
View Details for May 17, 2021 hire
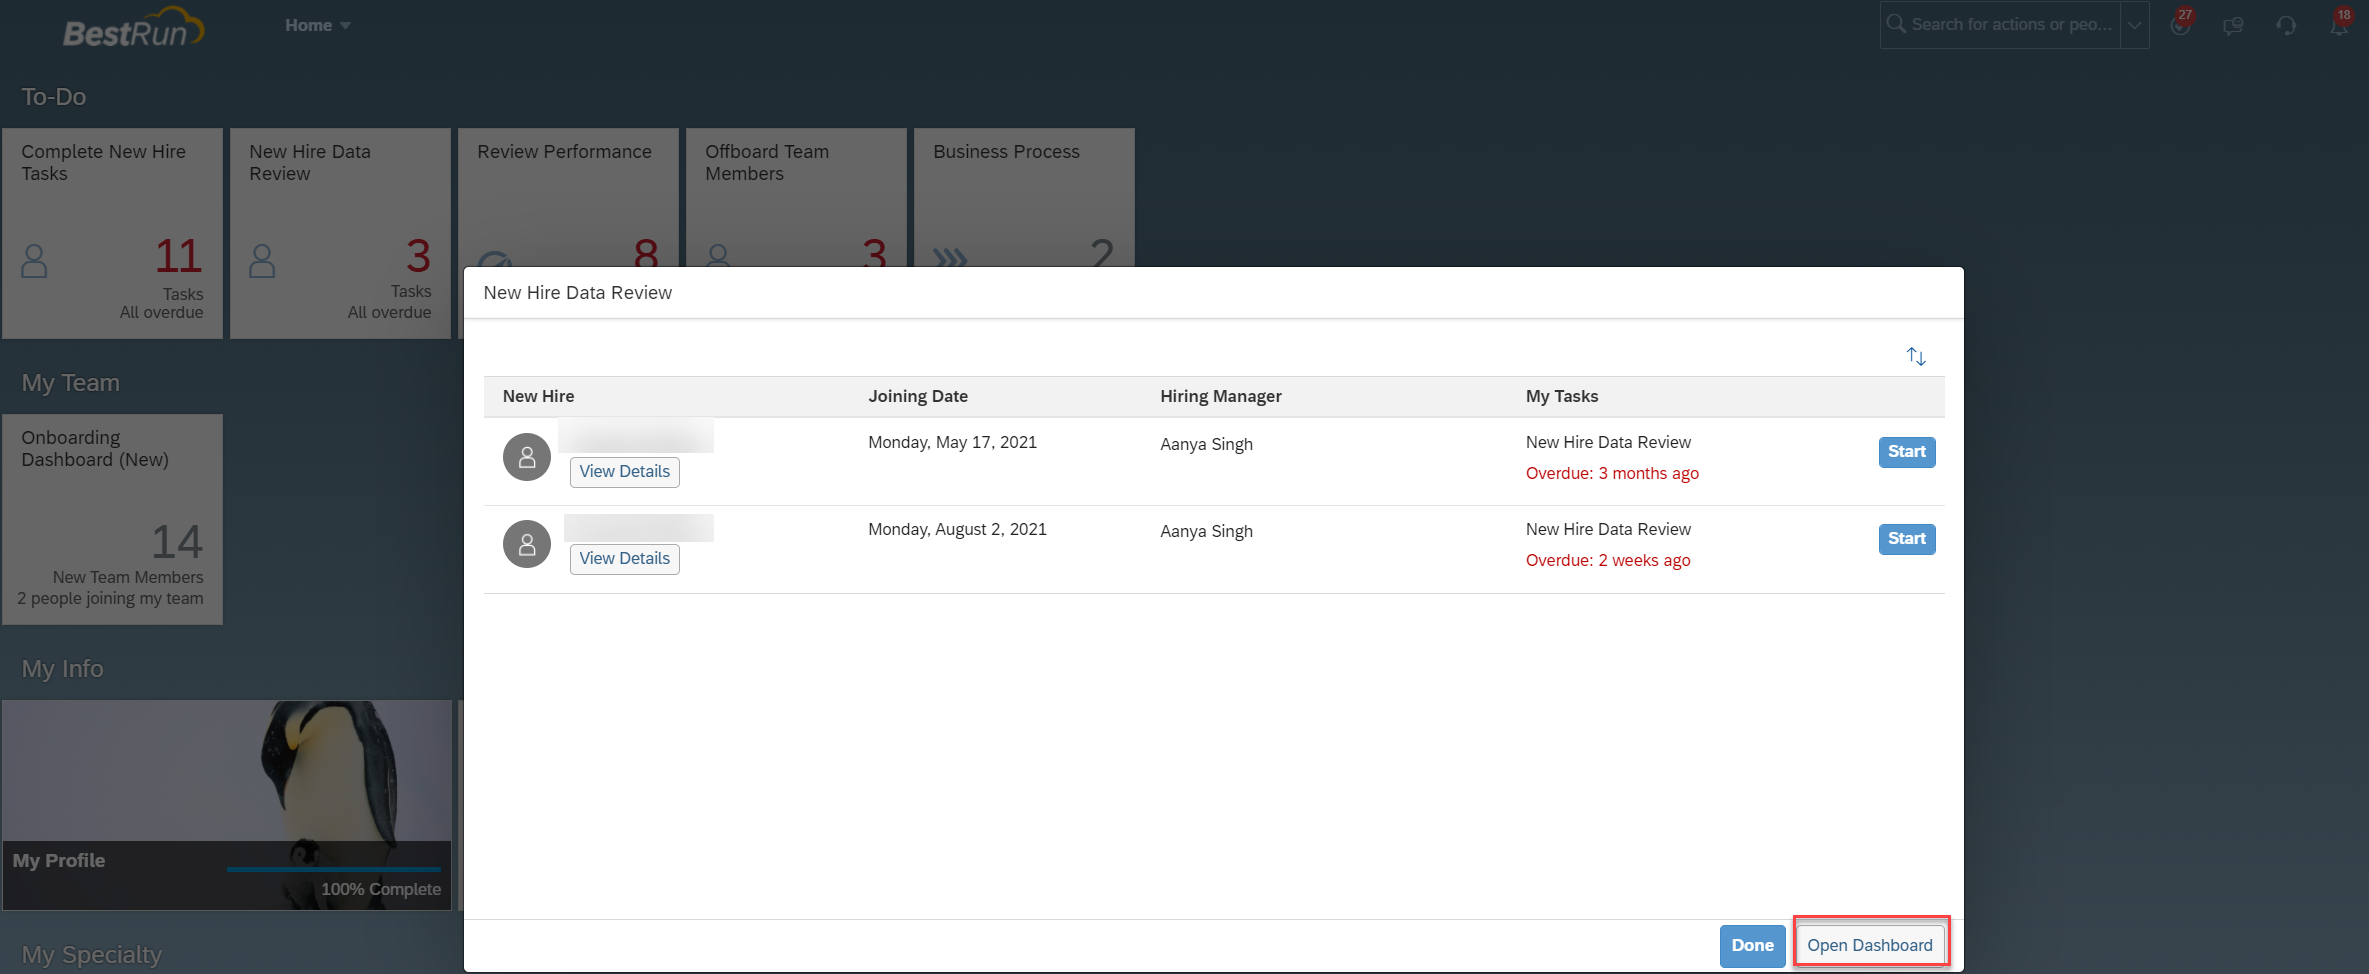pyautogui.click(x=625, y=472)
